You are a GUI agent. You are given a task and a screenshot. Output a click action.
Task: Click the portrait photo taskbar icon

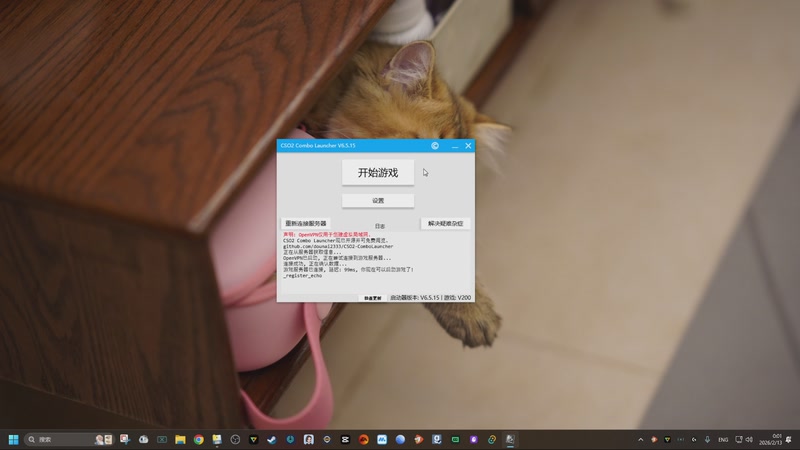click(308, 439)
